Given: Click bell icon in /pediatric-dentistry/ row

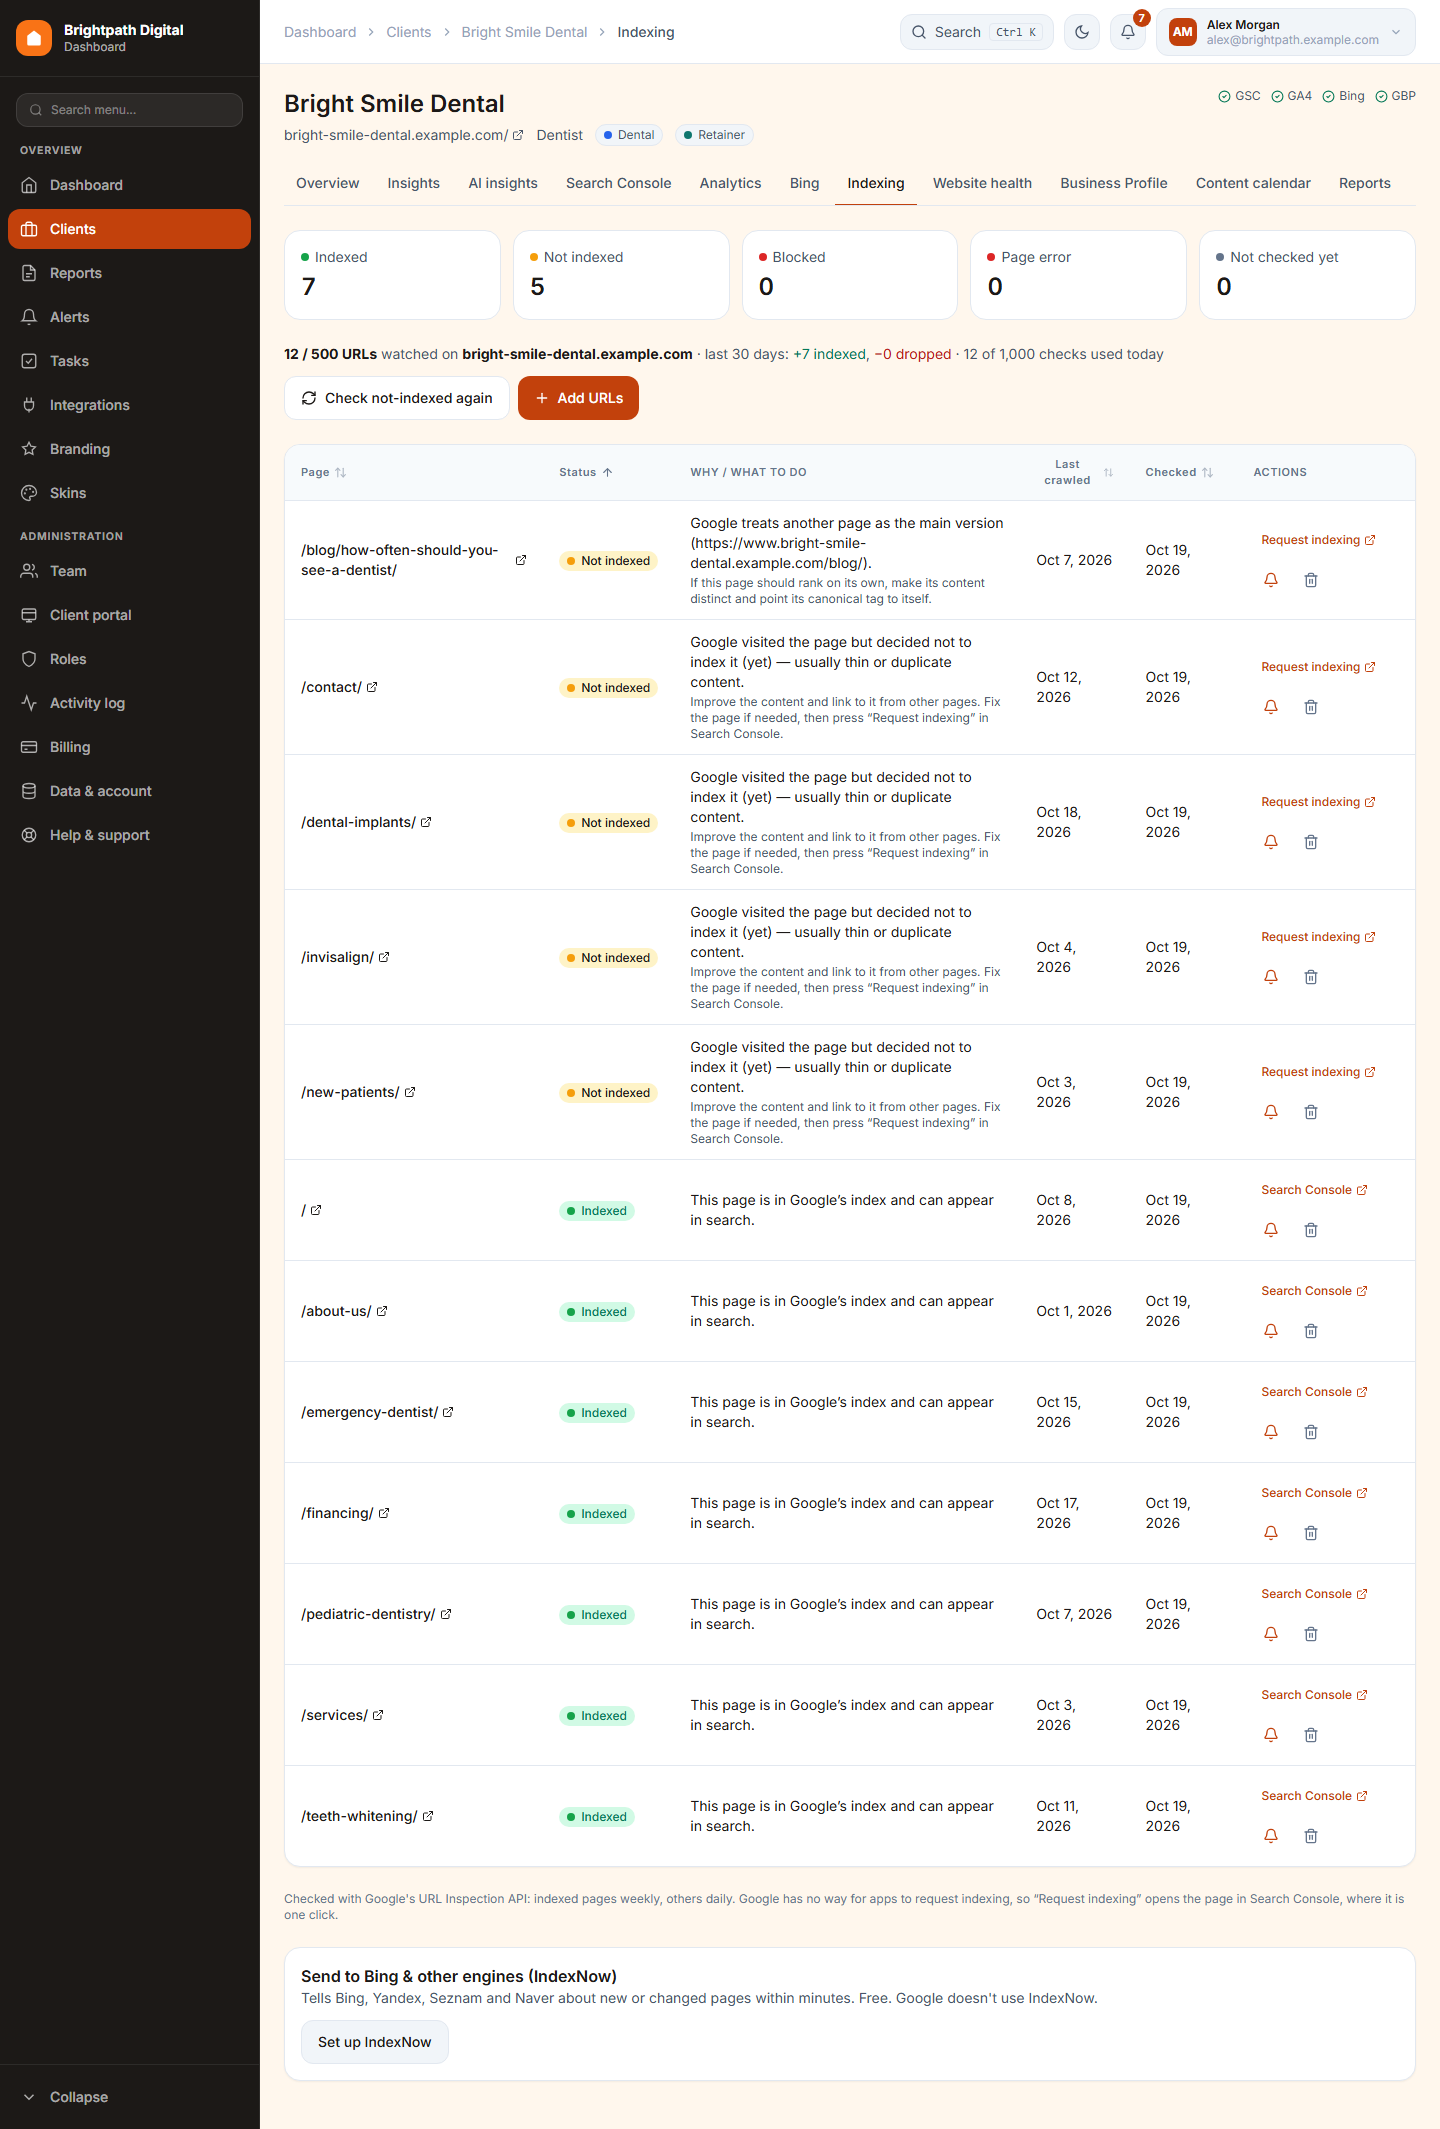Looking at the screenshot, I should [1271, 1634].
